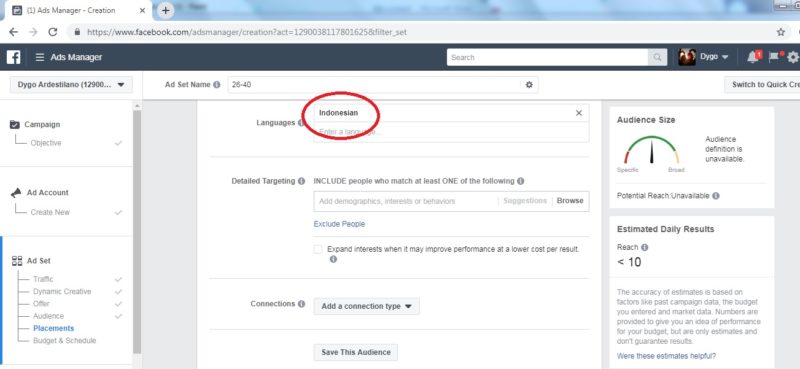Click Suggestions in detailed targeting
800x369 pixels.
coord(525,201)
